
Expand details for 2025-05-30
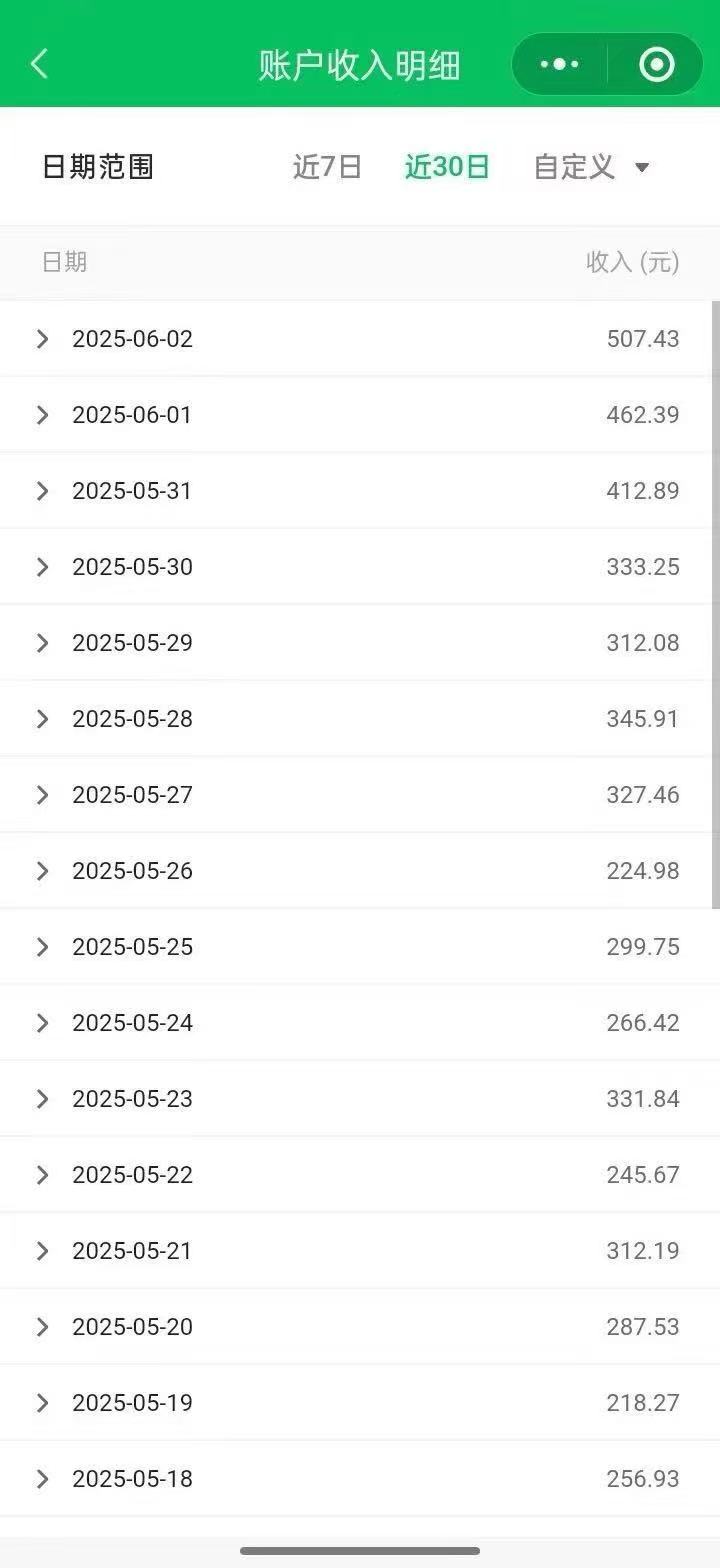pyautogui.click(x=42, y=567)
